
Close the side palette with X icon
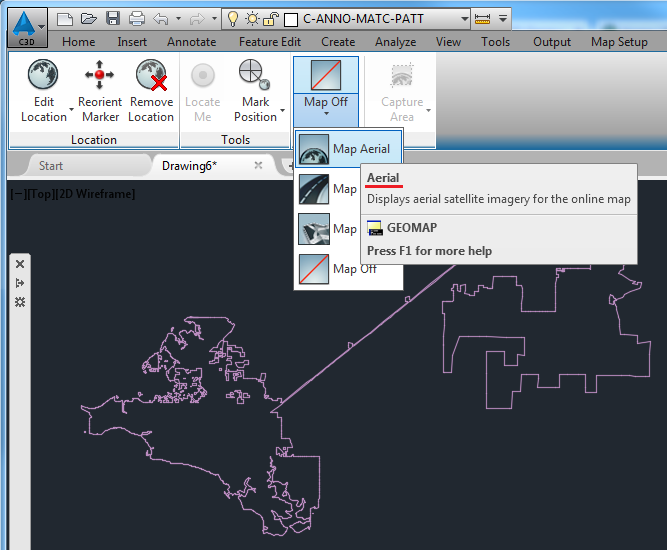click(x=20, y=264)
